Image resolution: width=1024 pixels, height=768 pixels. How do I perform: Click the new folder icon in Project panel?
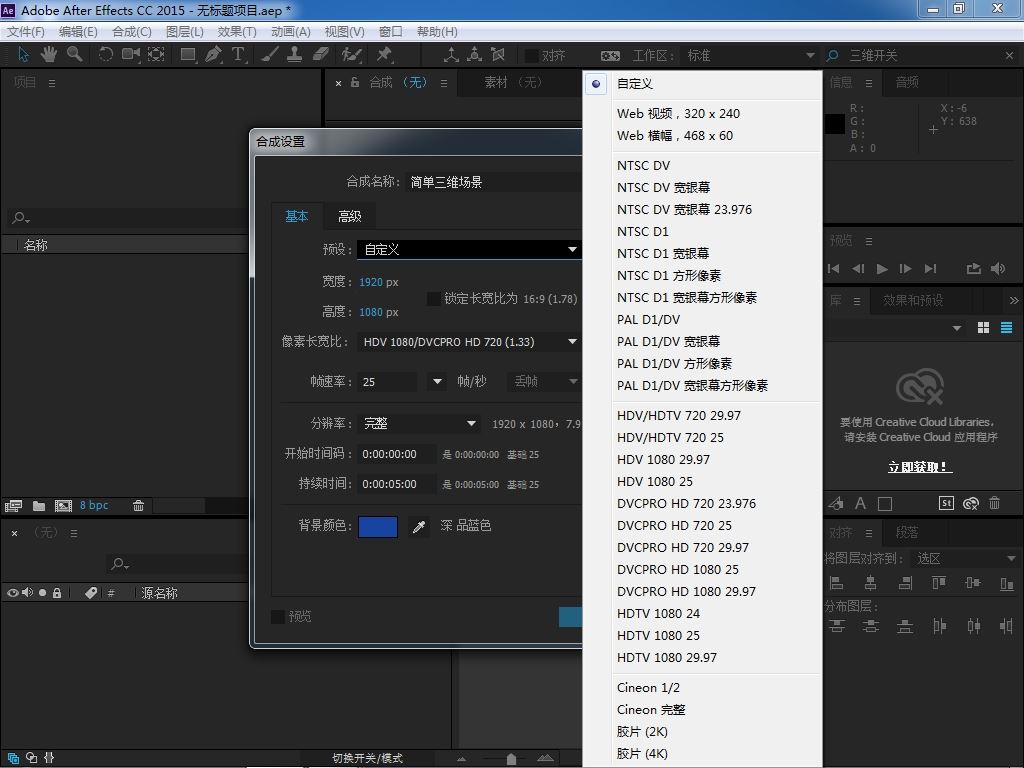pos(39,505)
